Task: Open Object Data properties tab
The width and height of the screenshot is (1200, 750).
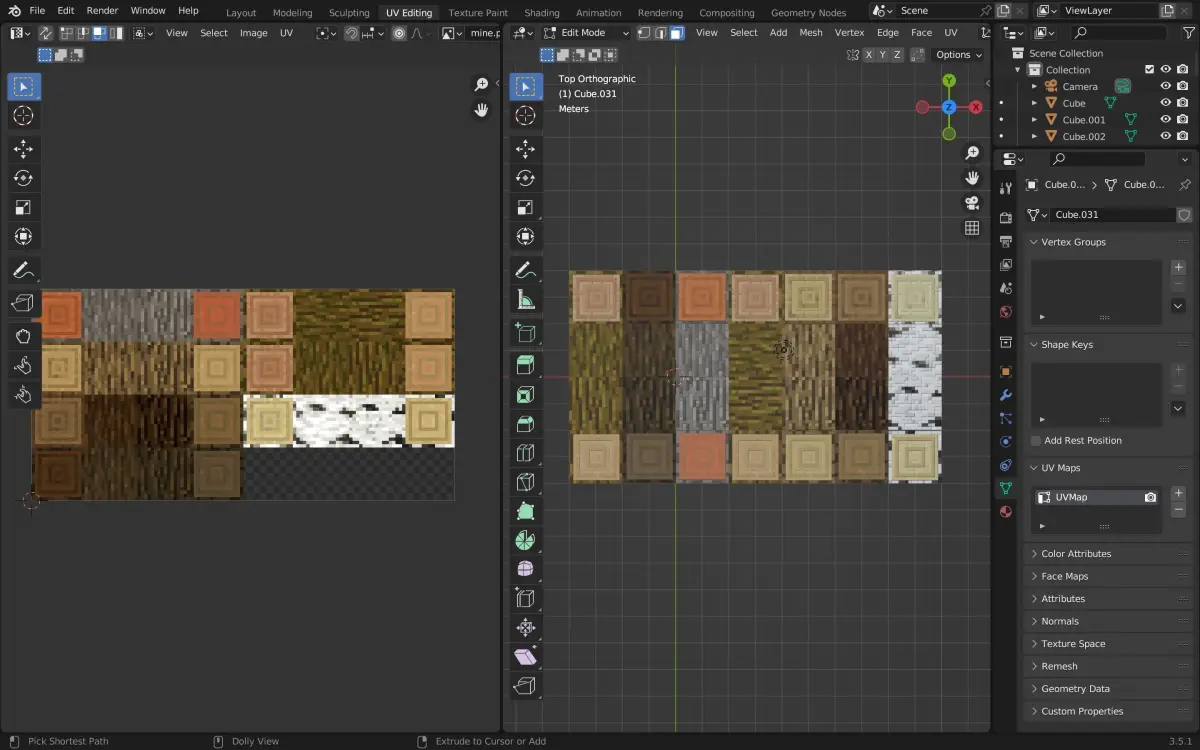Action: tap(1006, 488)
